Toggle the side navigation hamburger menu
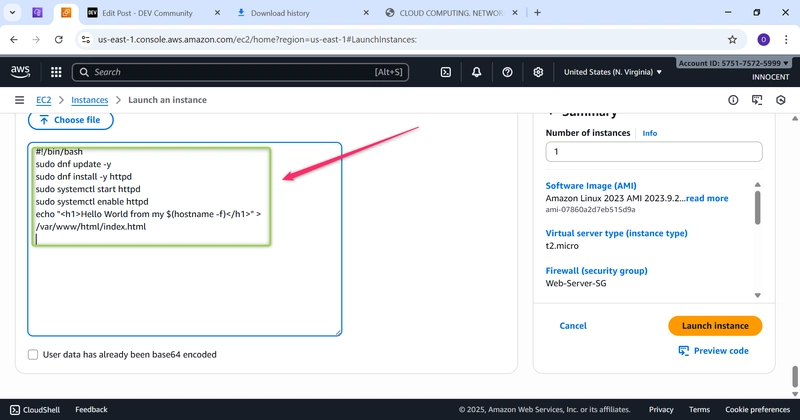Image resolution: width=800 pixels, height=420 pixels. tap(19, 100)
